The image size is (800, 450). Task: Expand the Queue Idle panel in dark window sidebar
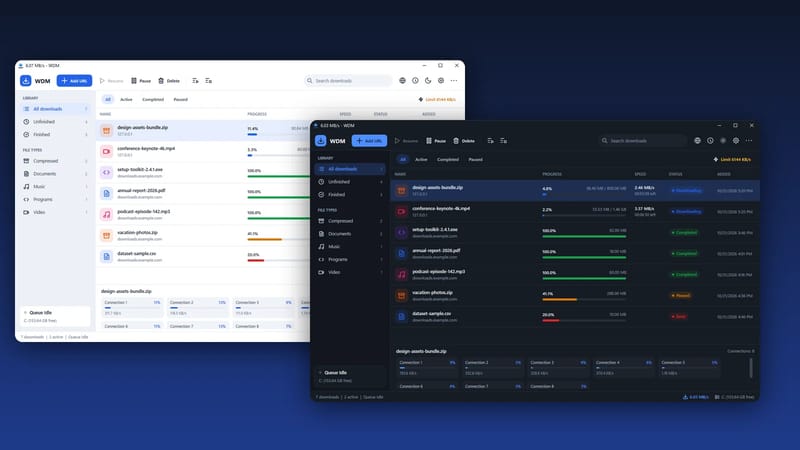tap(349, 376)
